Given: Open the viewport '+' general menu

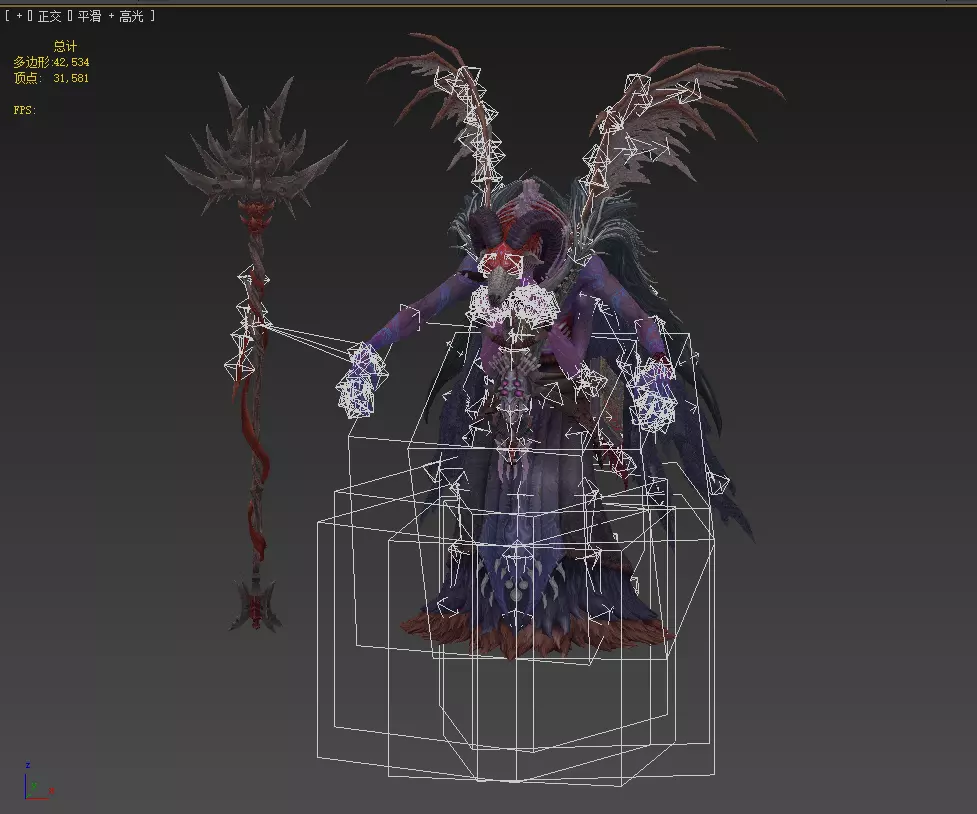Looking at the screenshot, I should pyautogui.click(x=19, y=16).
